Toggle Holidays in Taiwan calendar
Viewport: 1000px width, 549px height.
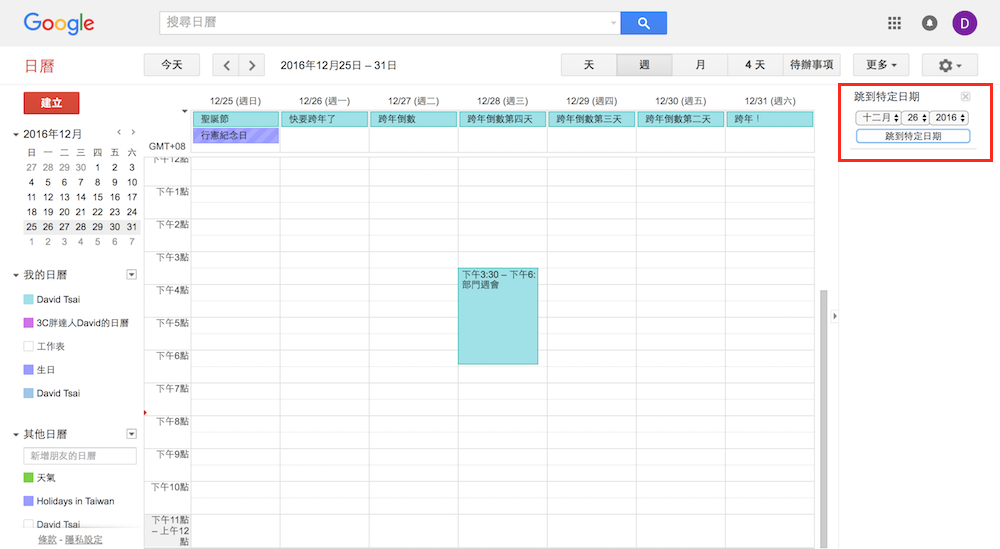[29, 501]
